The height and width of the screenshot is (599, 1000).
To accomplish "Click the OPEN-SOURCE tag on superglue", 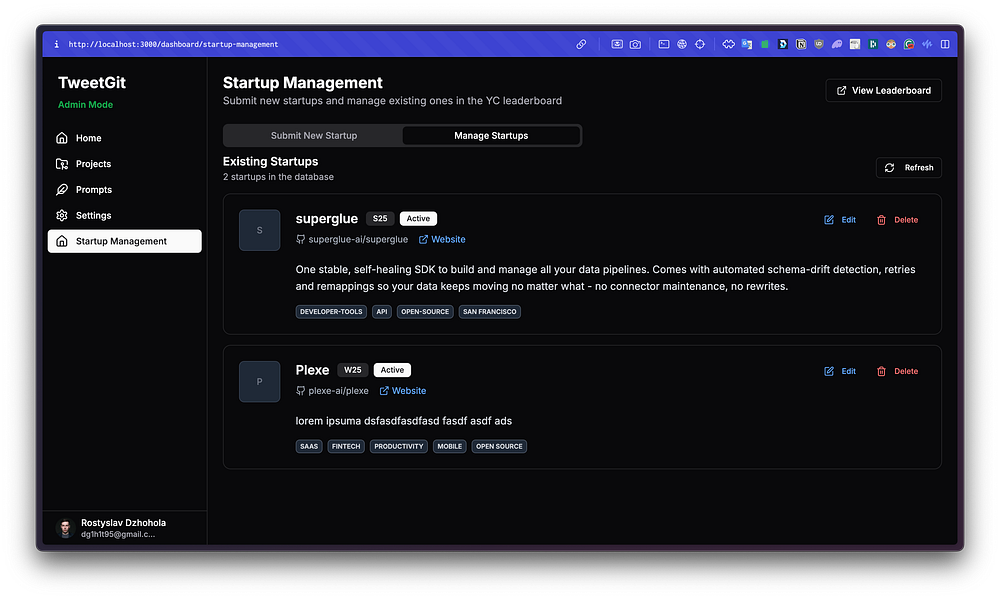I will point(425,311).
